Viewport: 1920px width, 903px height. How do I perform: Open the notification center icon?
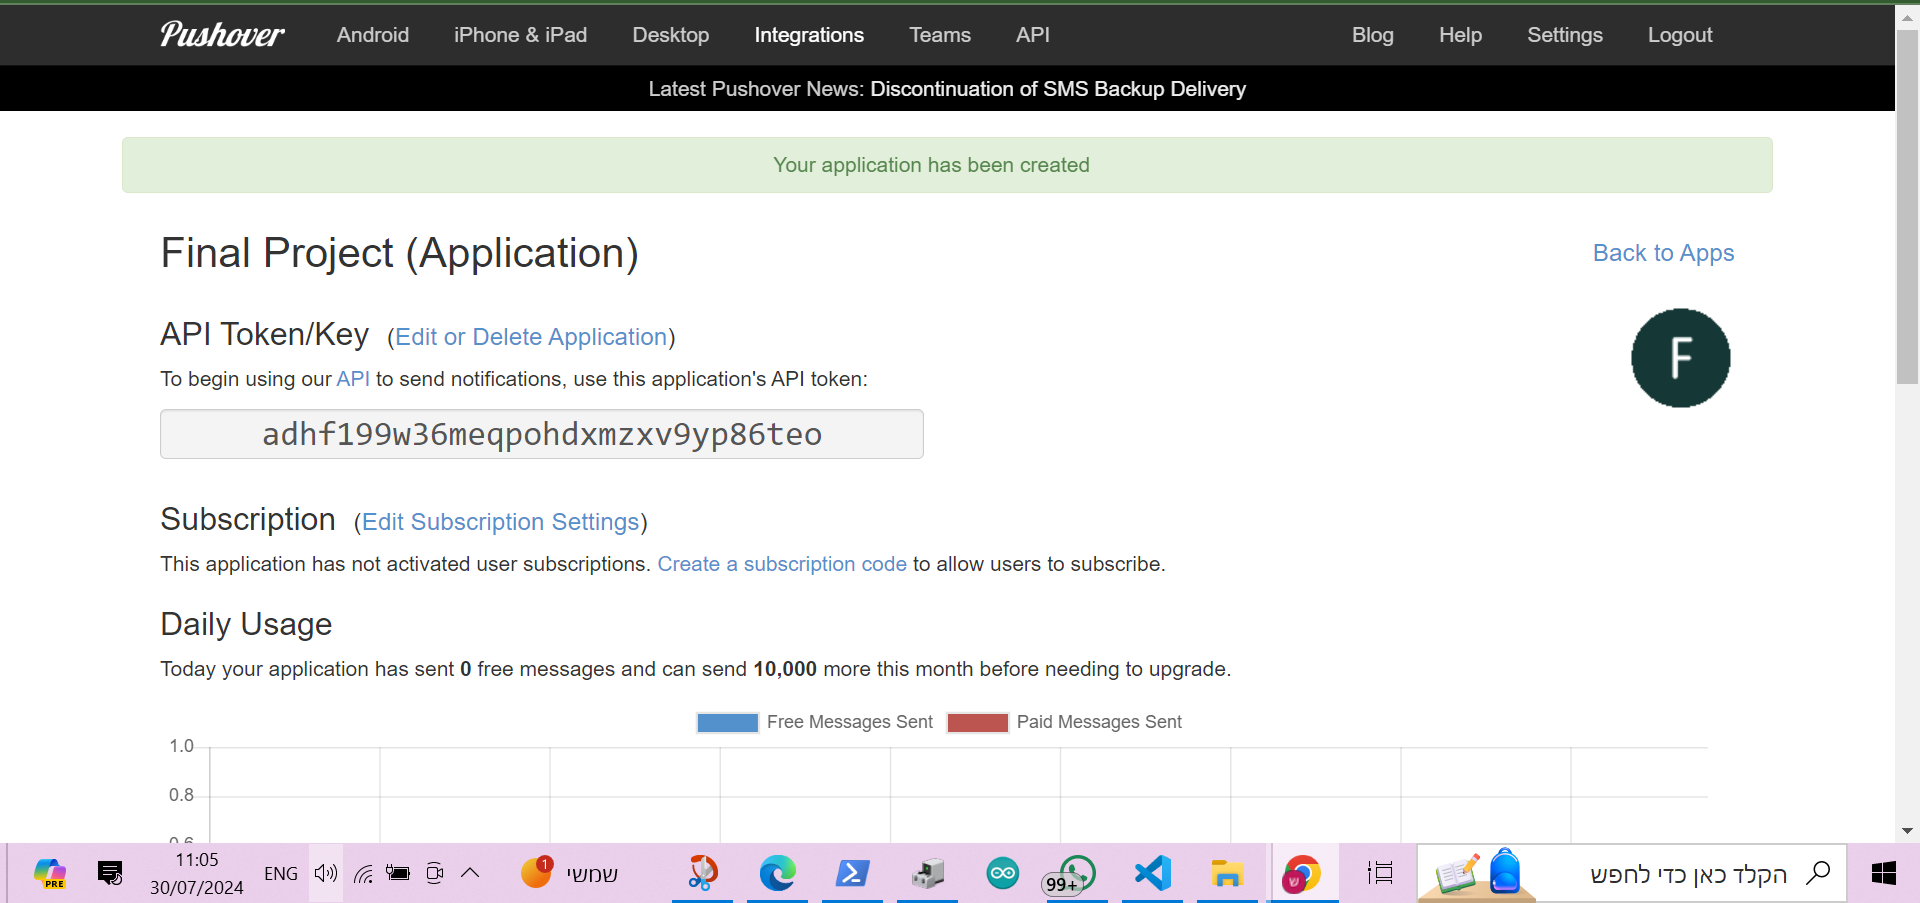click(x=110, y=874)
